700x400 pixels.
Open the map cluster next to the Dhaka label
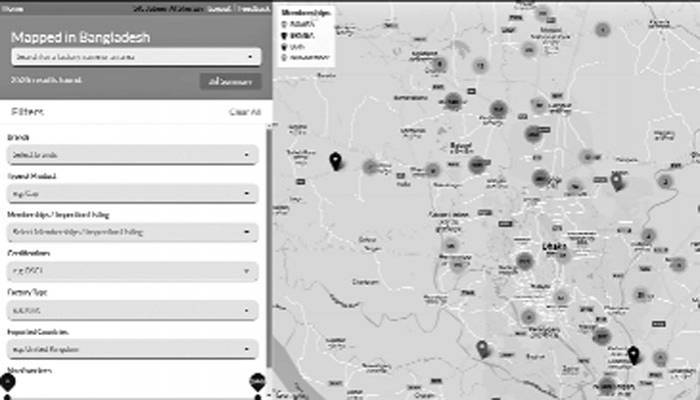coord(563,255)
